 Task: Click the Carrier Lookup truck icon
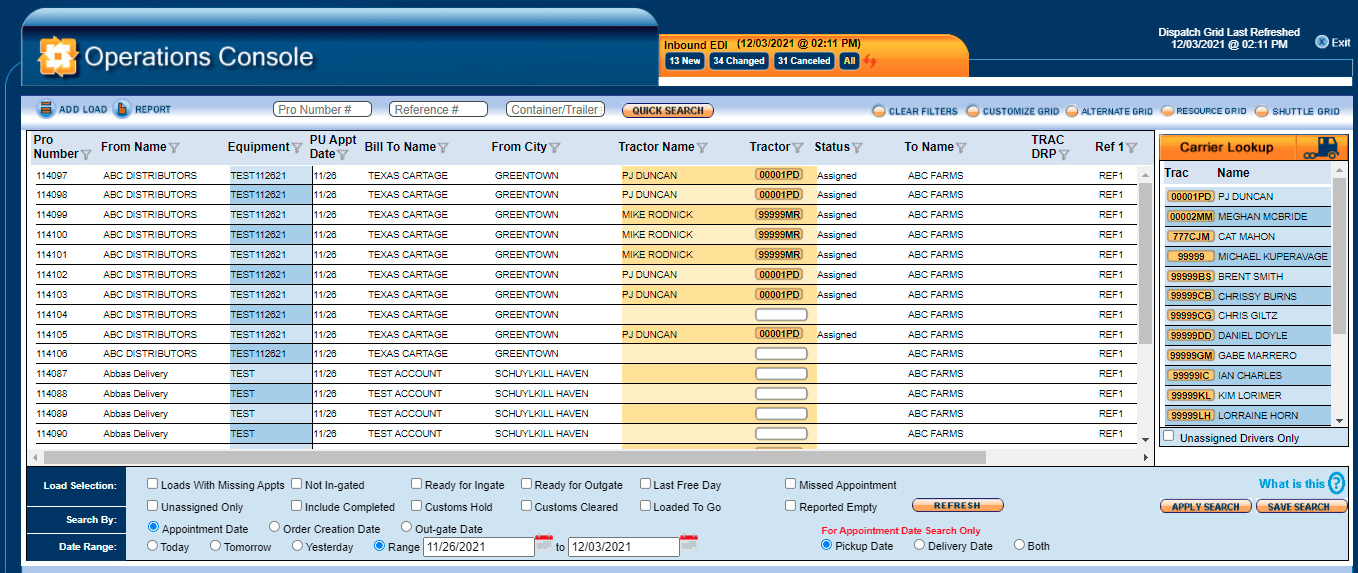point(1322,147)
